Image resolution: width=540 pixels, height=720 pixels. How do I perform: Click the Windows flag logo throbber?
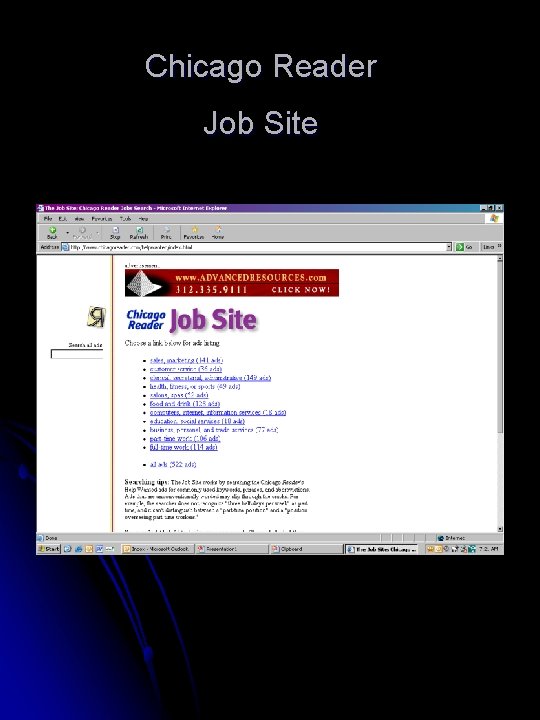coord(494,219)
